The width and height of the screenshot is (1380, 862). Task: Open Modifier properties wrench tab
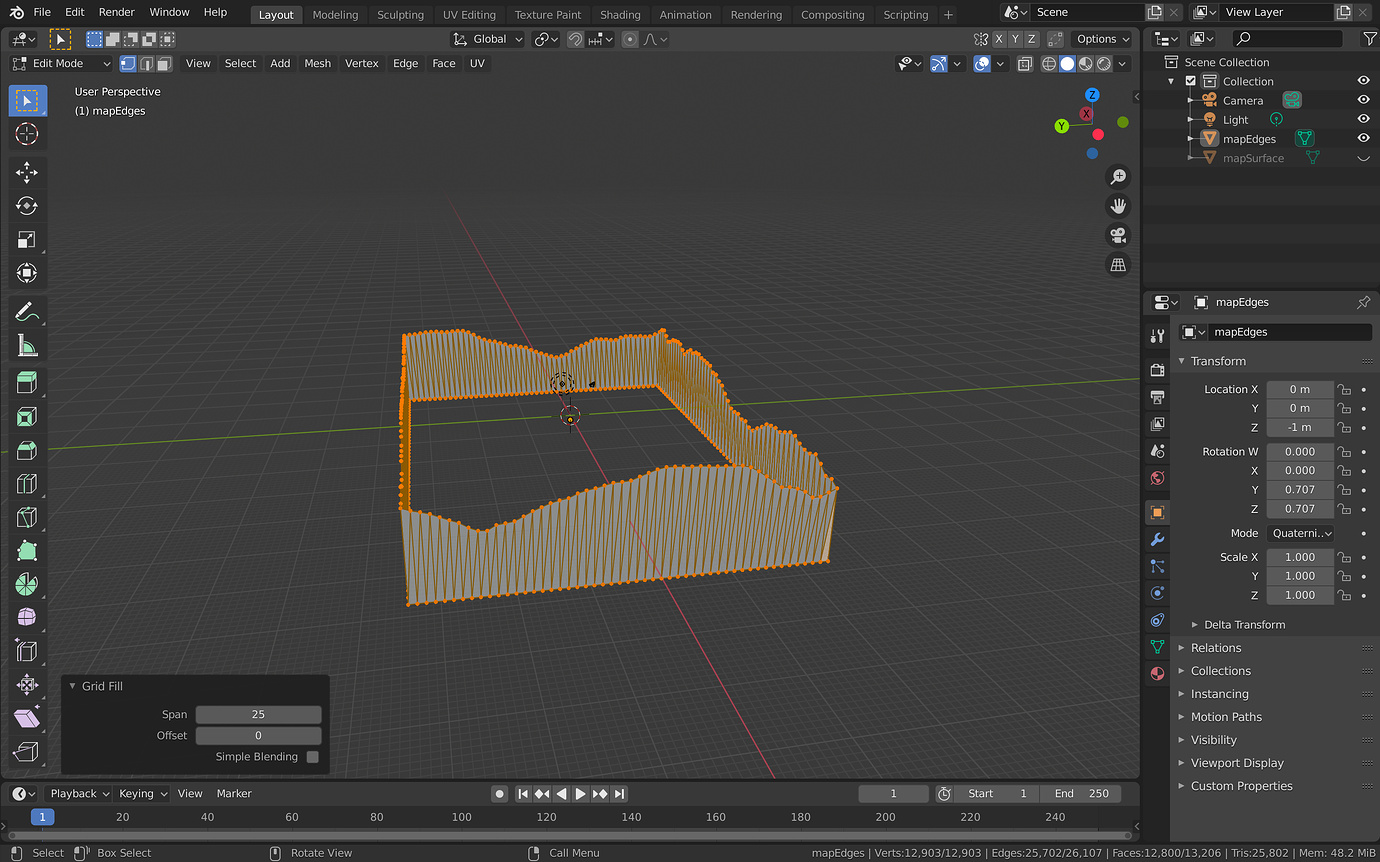pyautogui.click(x=1157, y=539)
